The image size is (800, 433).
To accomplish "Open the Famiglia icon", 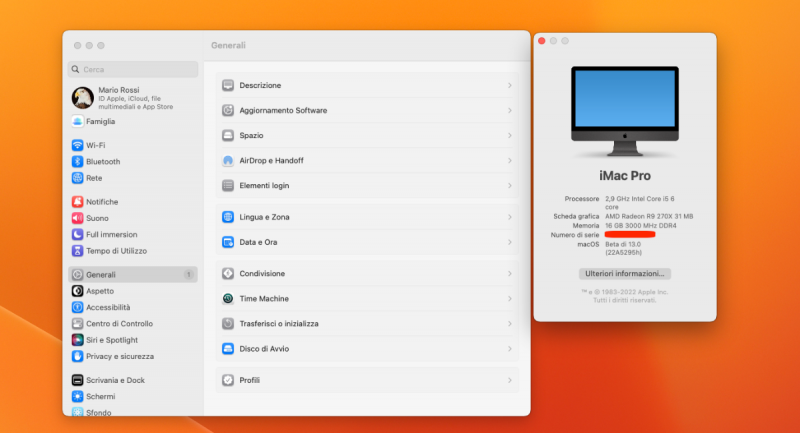I will click(77, 121).
